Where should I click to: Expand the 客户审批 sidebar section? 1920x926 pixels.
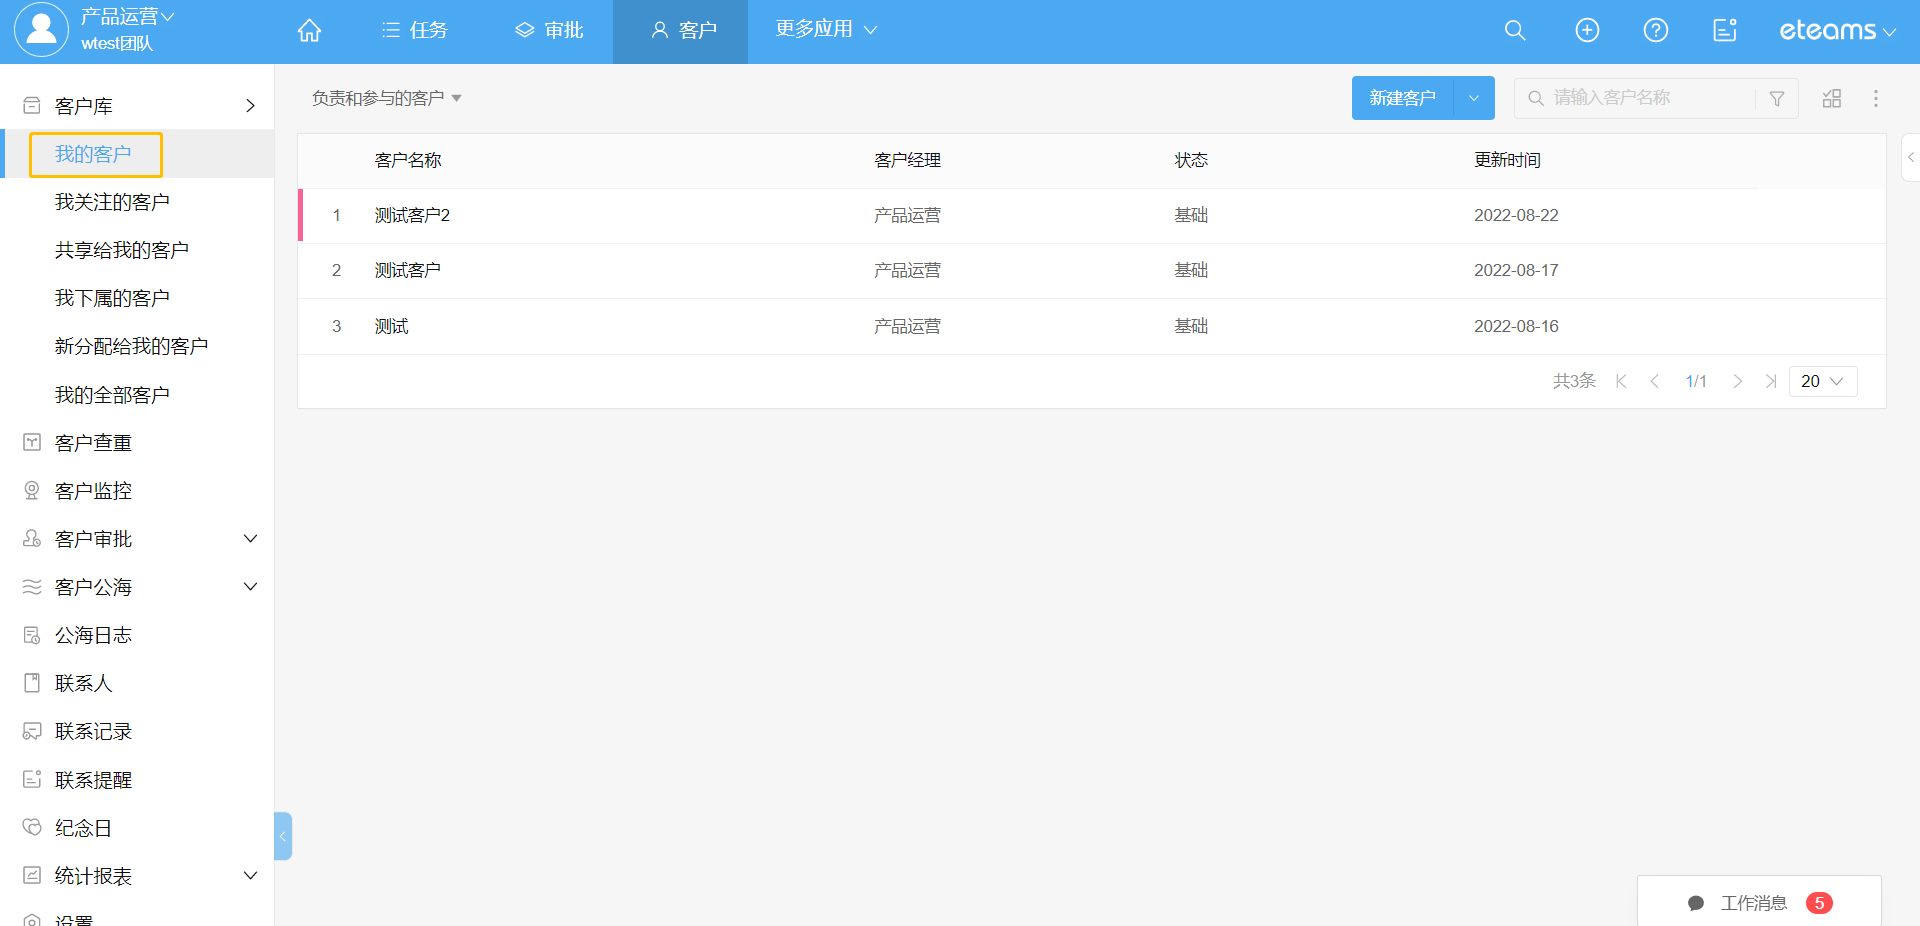tap(250, 539)
